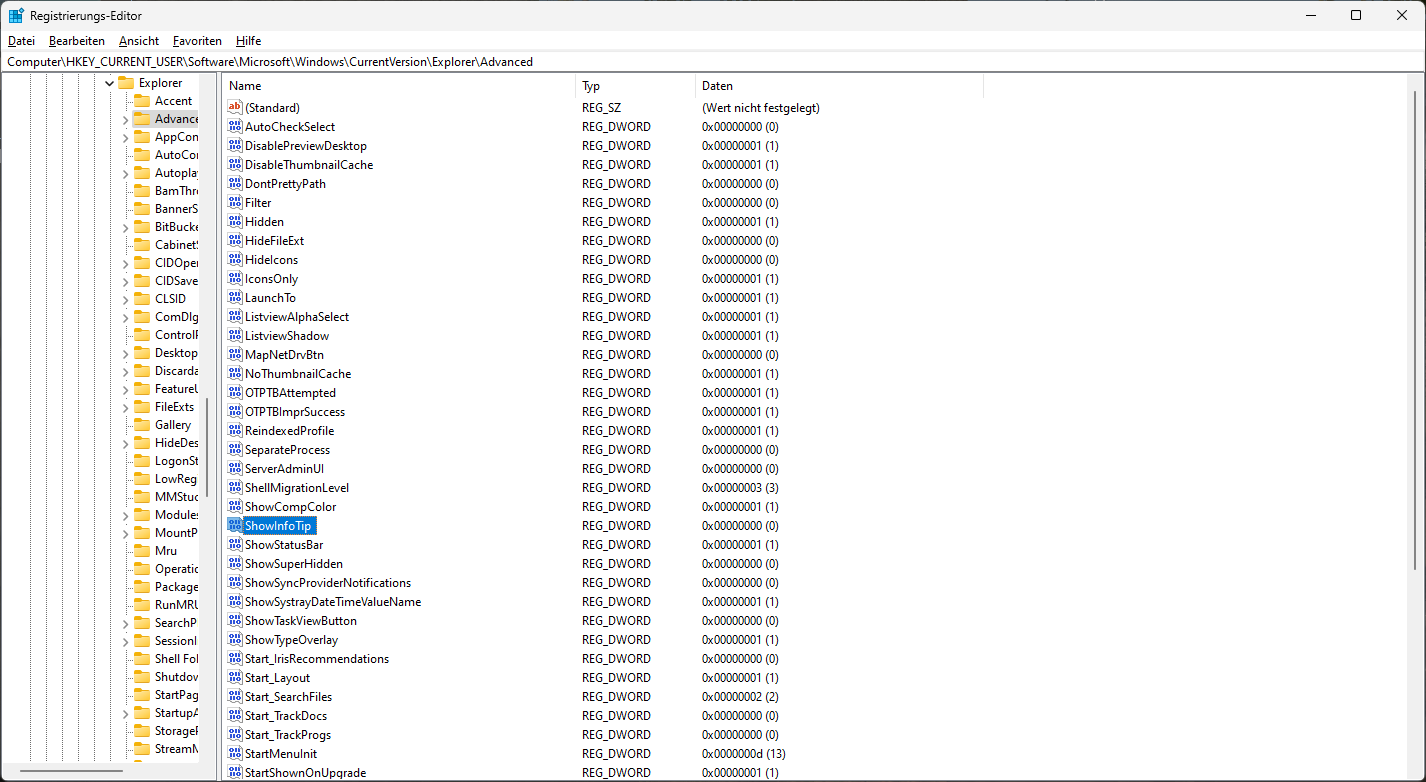Click the Mru folder icon in tree

[141, 551]
